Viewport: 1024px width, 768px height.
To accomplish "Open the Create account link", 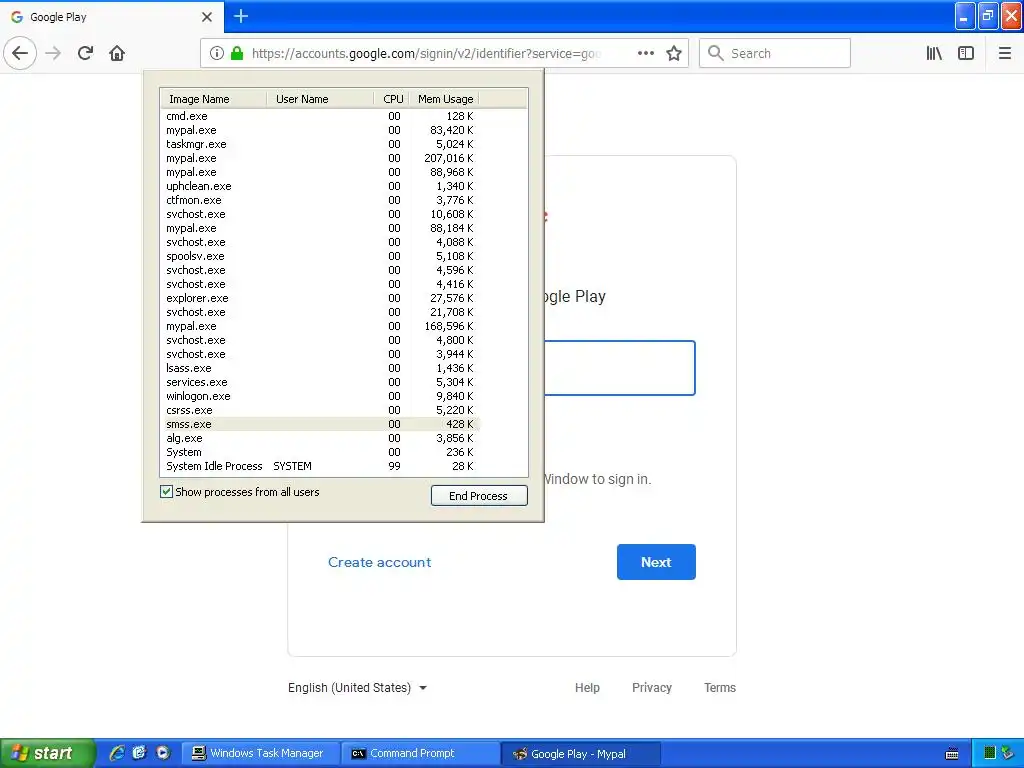I will tap(379, 562).
